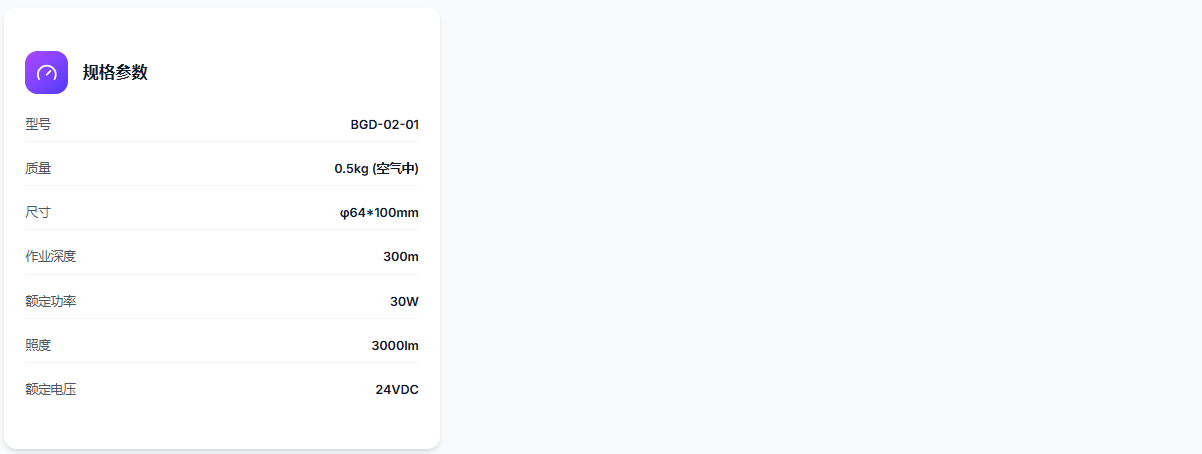
Task: Select the 额定功率 label
Action: 50,301
